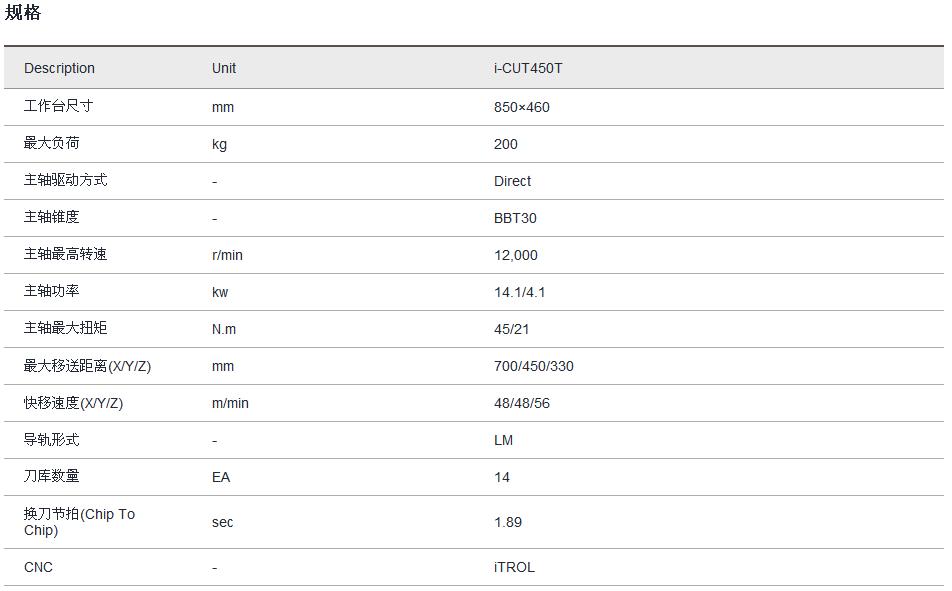Click the 规格 section heading
952x591 pixels.
click(23, 13)
